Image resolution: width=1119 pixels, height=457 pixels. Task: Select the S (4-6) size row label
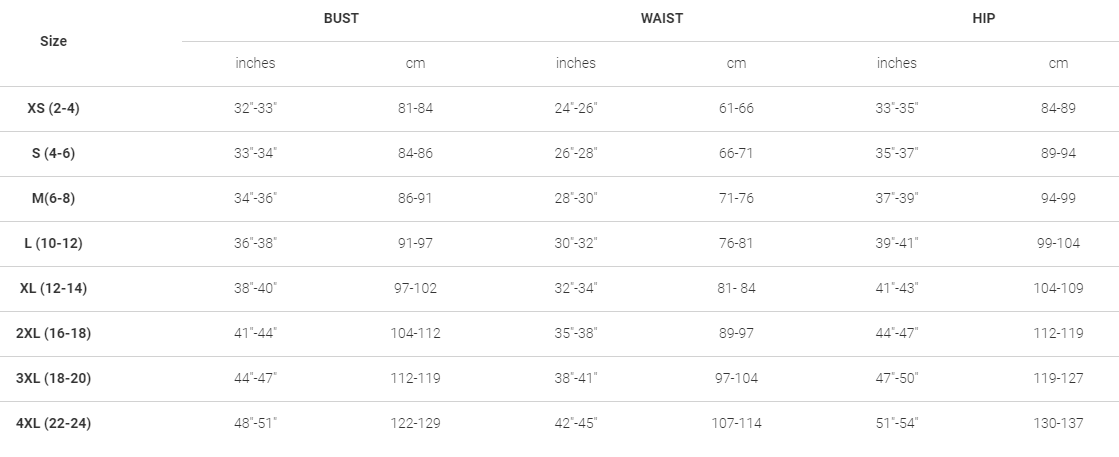click(53, 153)
